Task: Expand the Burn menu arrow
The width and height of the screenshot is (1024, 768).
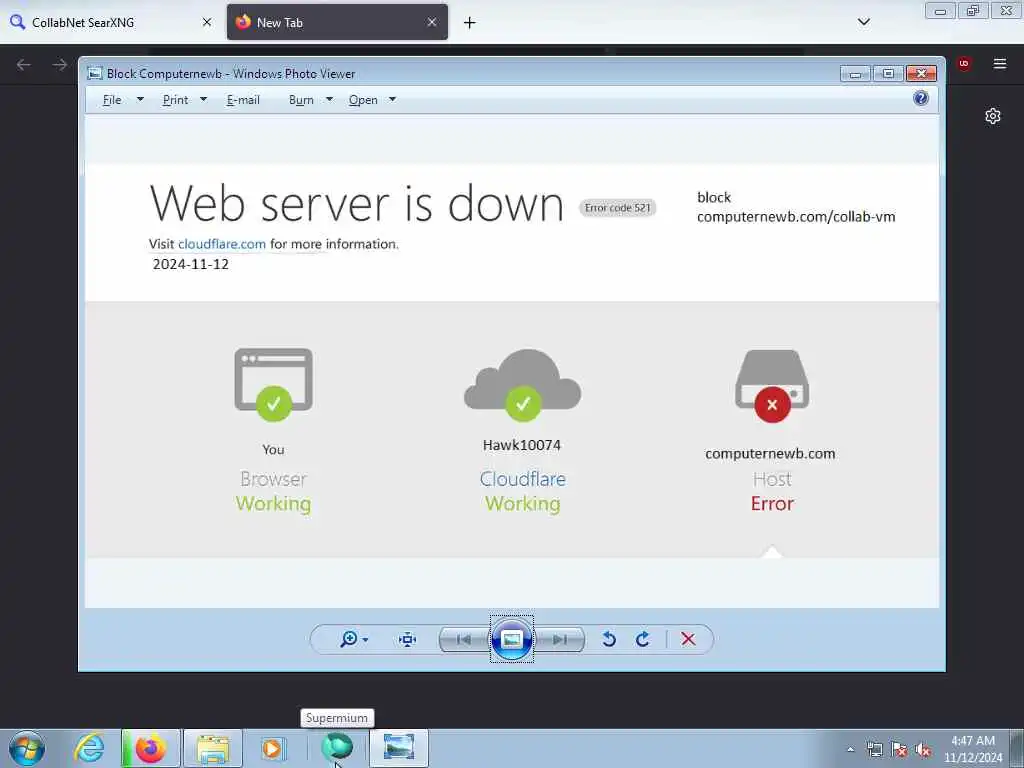Action: tap(329, 99)
